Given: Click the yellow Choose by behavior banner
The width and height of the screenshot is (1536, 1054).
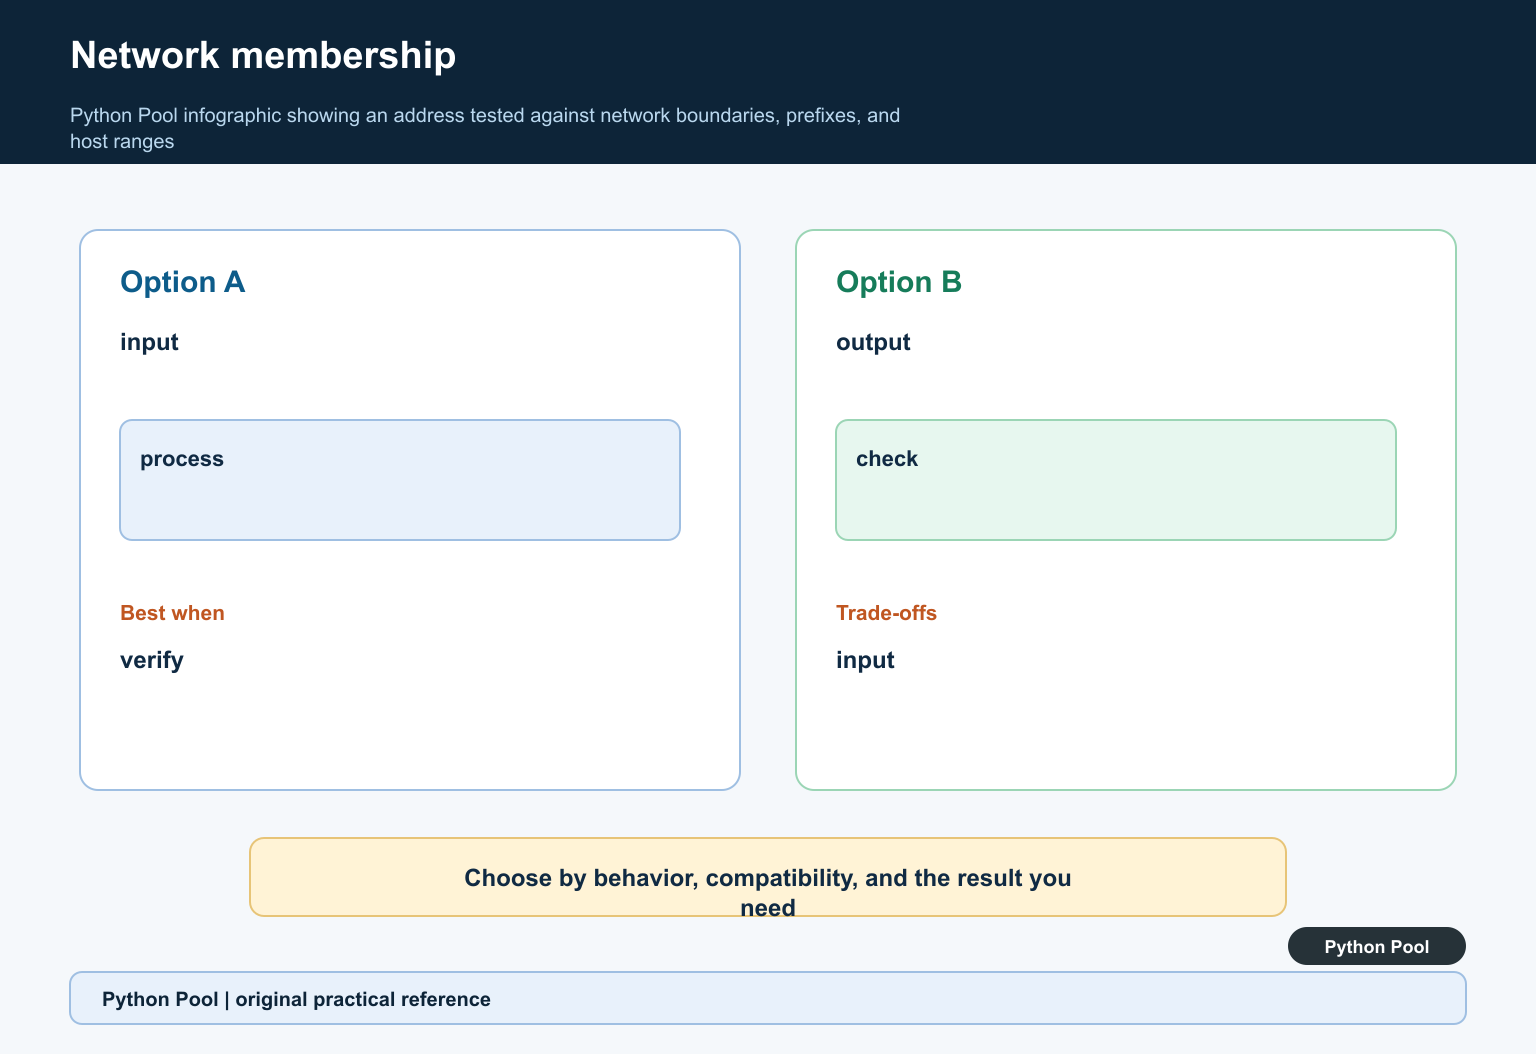Looking at the screenshot, I should (x=768, y=877).
